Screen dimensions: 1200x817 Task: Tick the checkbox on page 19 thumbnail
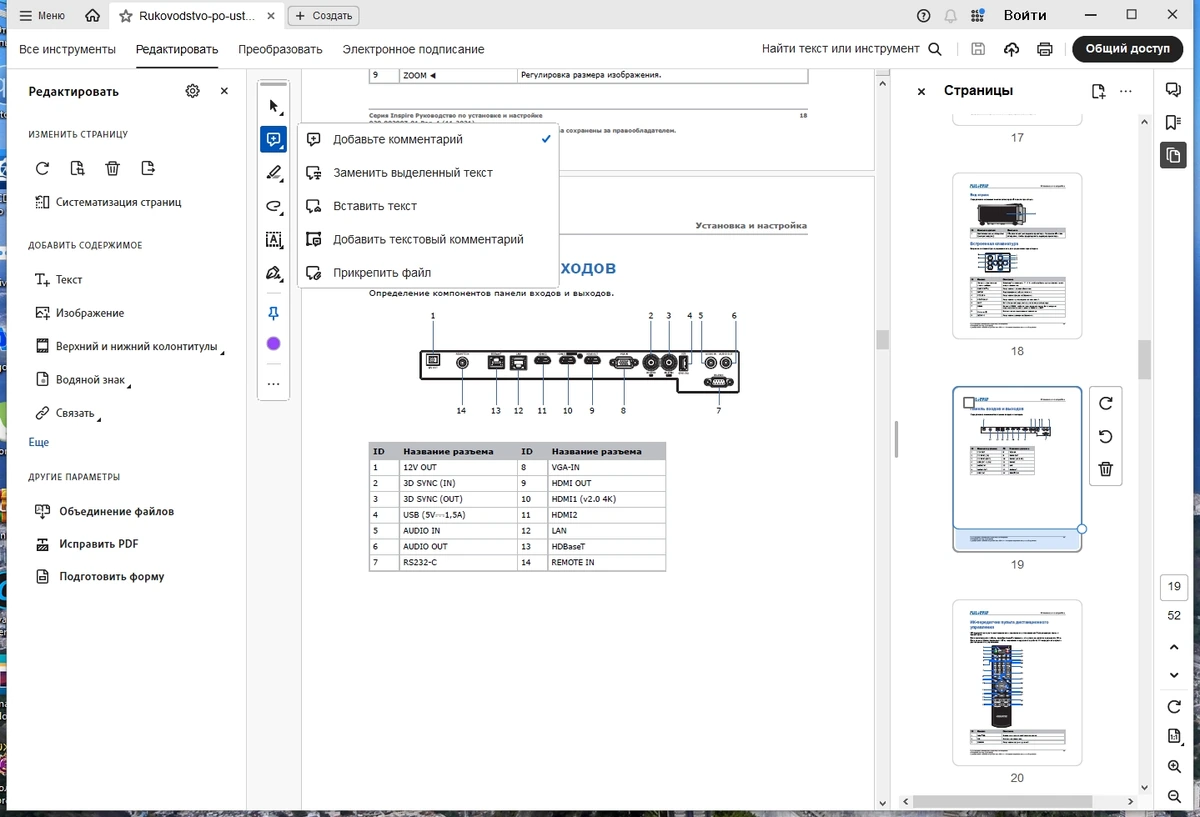click(968, 403)
